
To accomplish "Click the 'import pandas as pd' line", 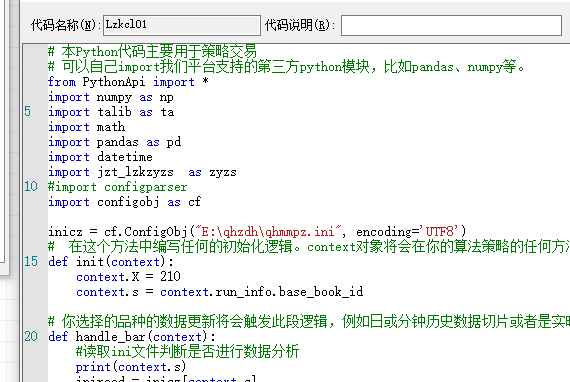I will point(115,142).
